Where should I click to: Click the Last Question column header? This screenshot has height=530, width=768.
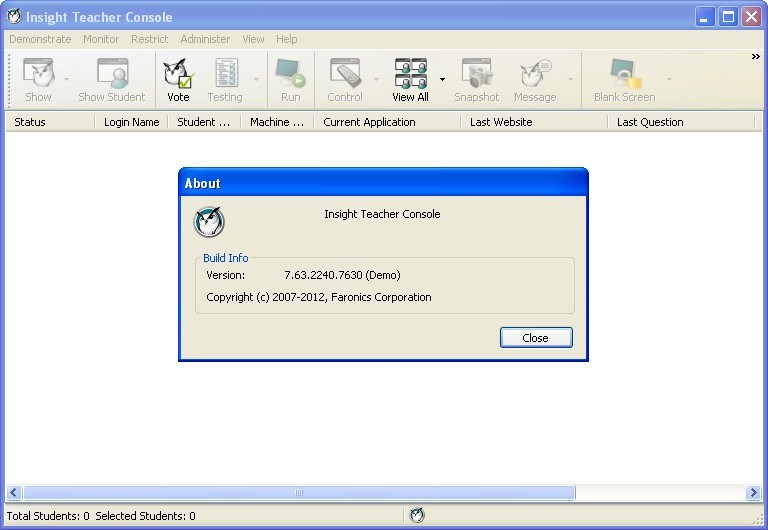[681, 122]
